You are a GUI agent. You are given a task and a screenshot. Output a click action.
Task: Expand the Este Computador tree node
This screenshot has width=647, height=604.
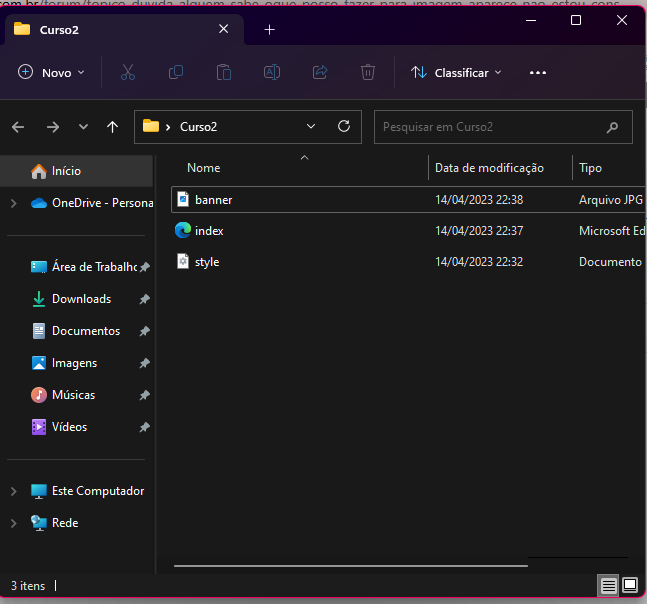coord(13,491)
